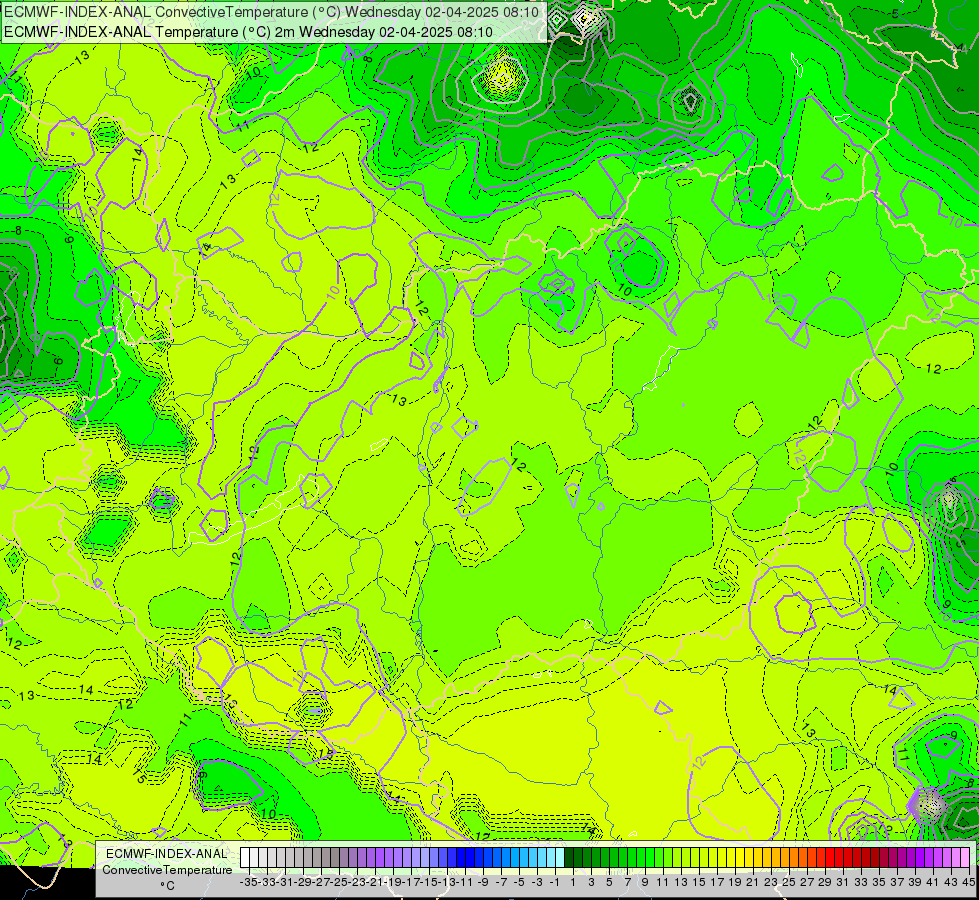This screenshot has width=979, height=900.
Task: Click the °C unit label in legend
Action: (x=167, y=886)
